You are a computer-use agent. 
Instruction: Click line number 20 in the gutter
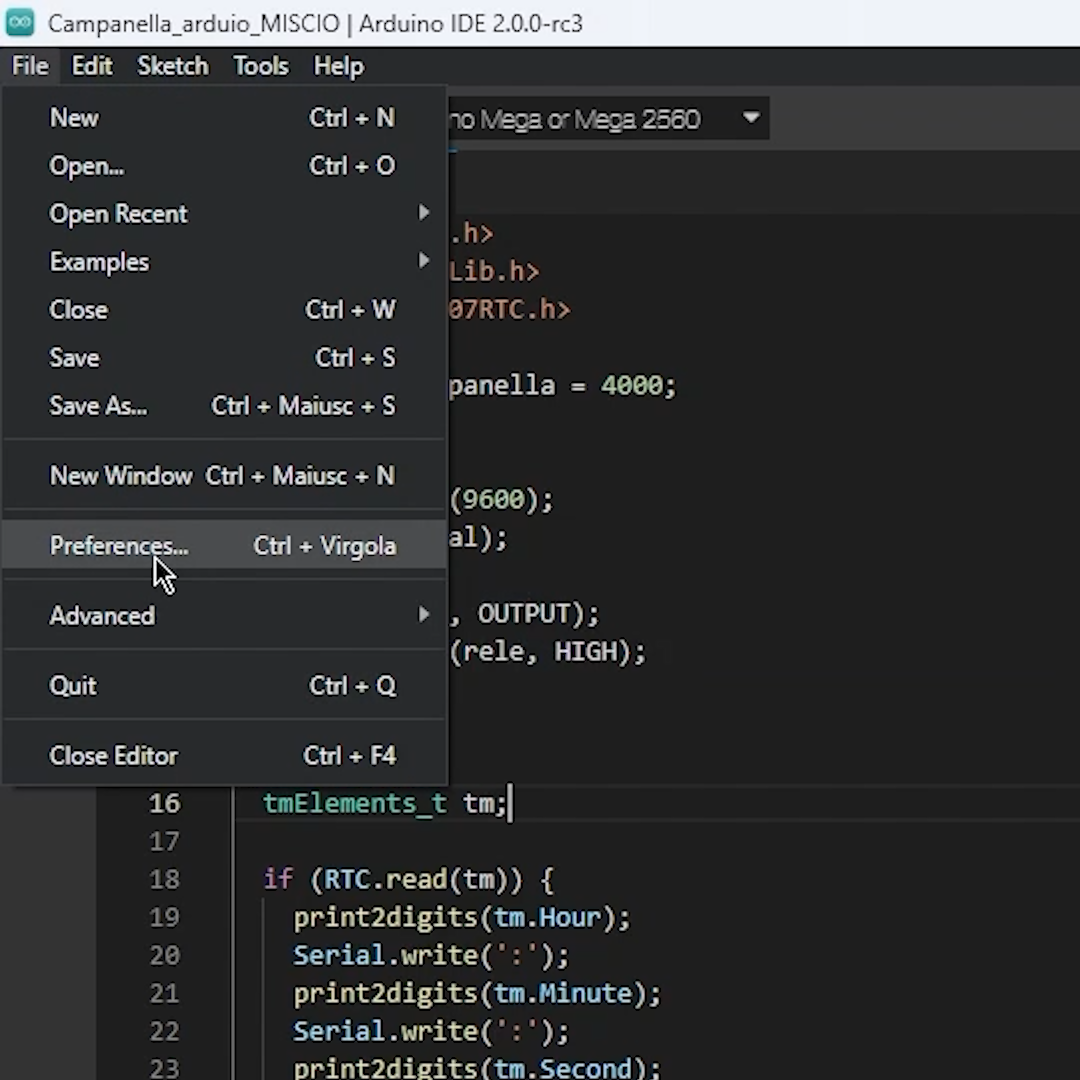[165, 955]
